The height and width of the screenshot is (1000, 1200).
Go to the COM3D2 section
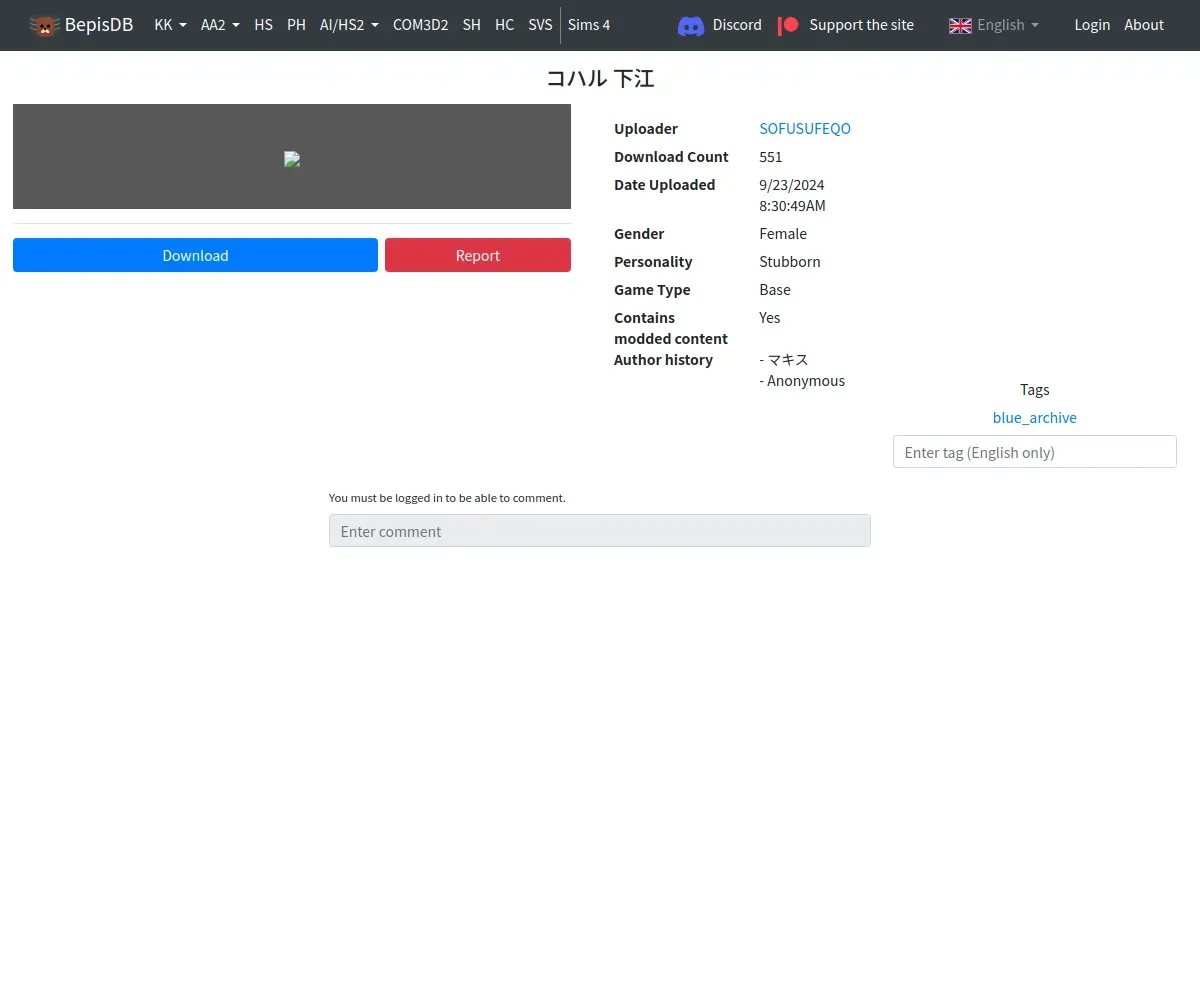click(x=420, y=25)
